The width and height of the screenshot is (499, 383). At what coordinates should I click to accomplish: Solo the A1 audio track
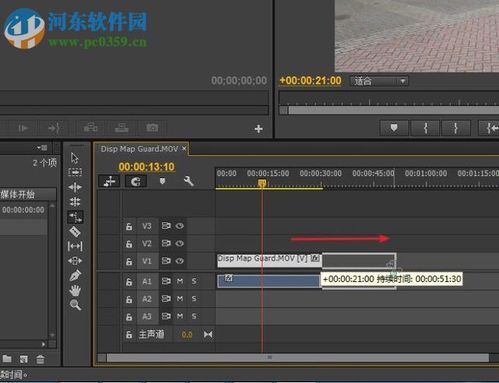tap(194, 281)
